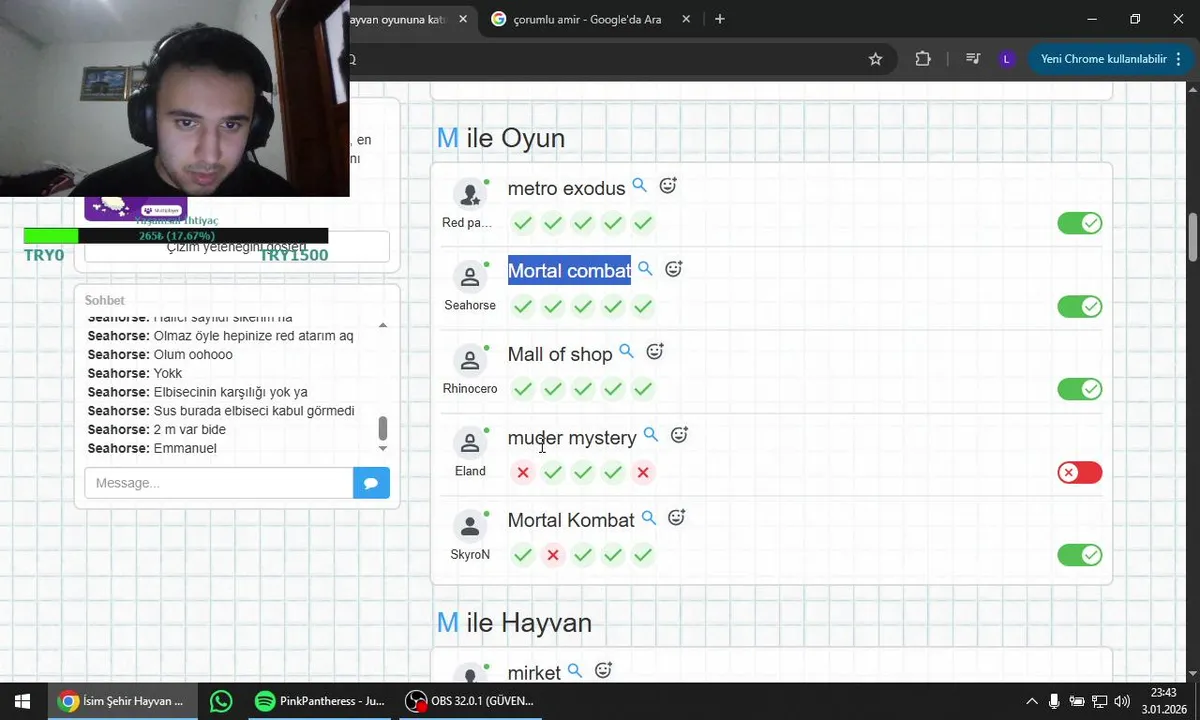The width and height of the screenshot is (1200, 720).
Task: Search 'mirket' with magnifier icon
Action: (x=575, y=671)
